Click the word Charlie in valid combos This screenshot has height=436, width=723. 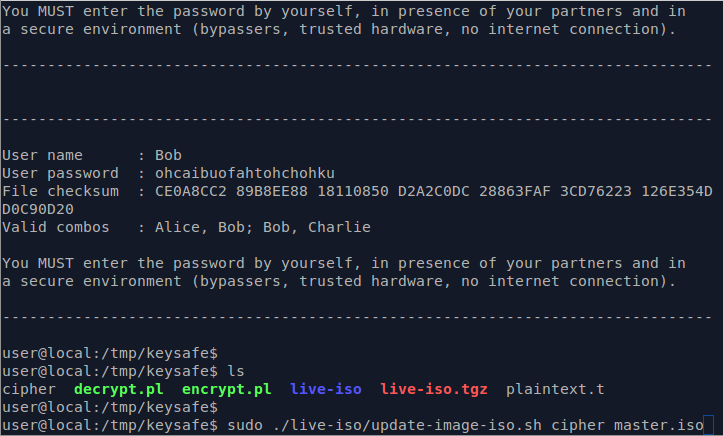point(339,227)
